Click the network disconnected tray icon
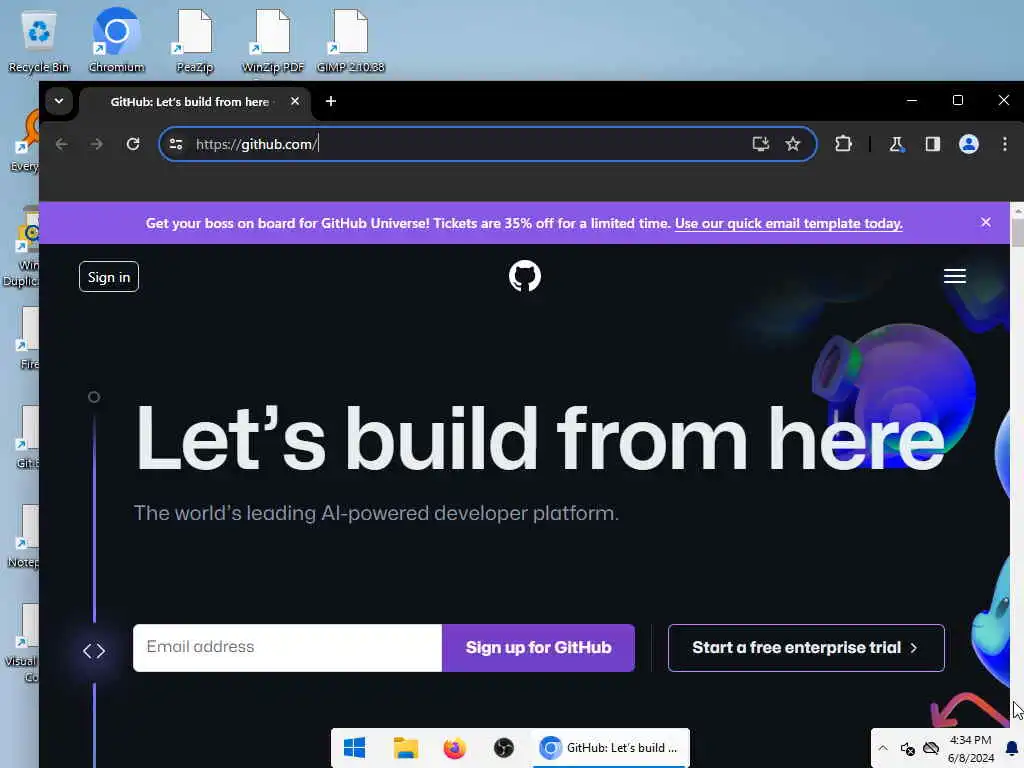This screenshot has width=1024, height=768. 931,748
